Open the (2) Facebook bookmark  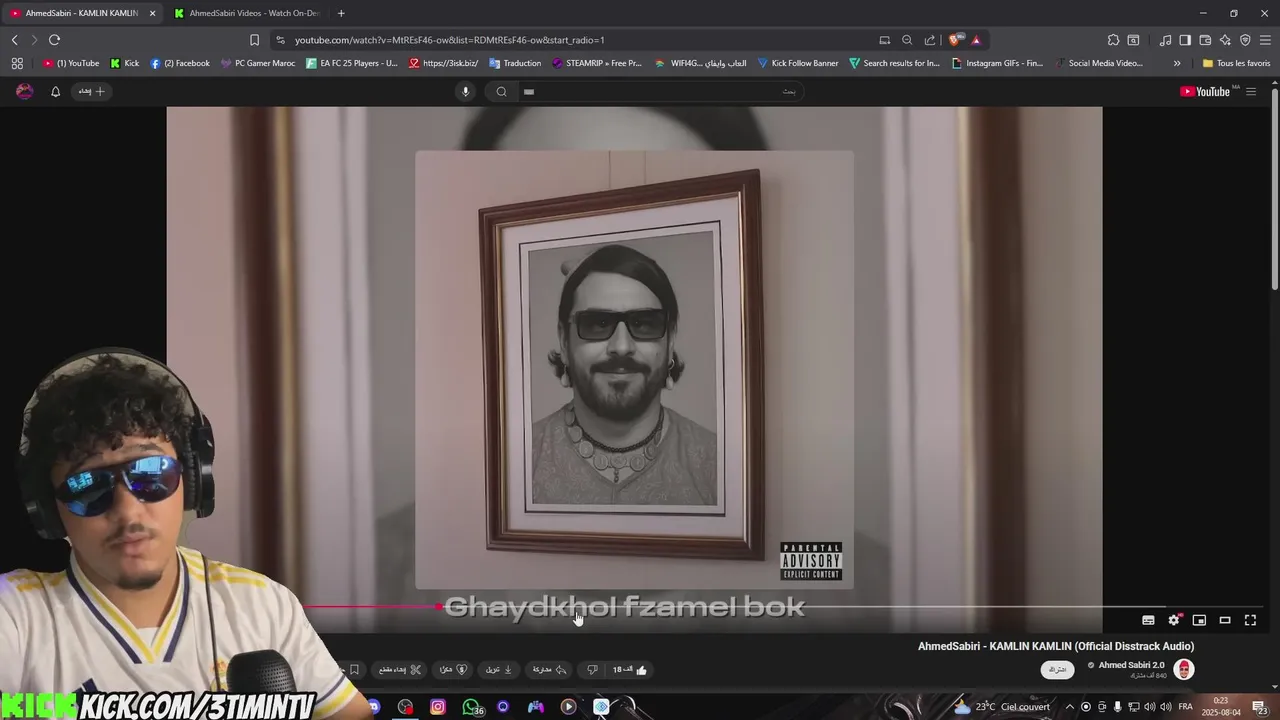coord(180,63)
